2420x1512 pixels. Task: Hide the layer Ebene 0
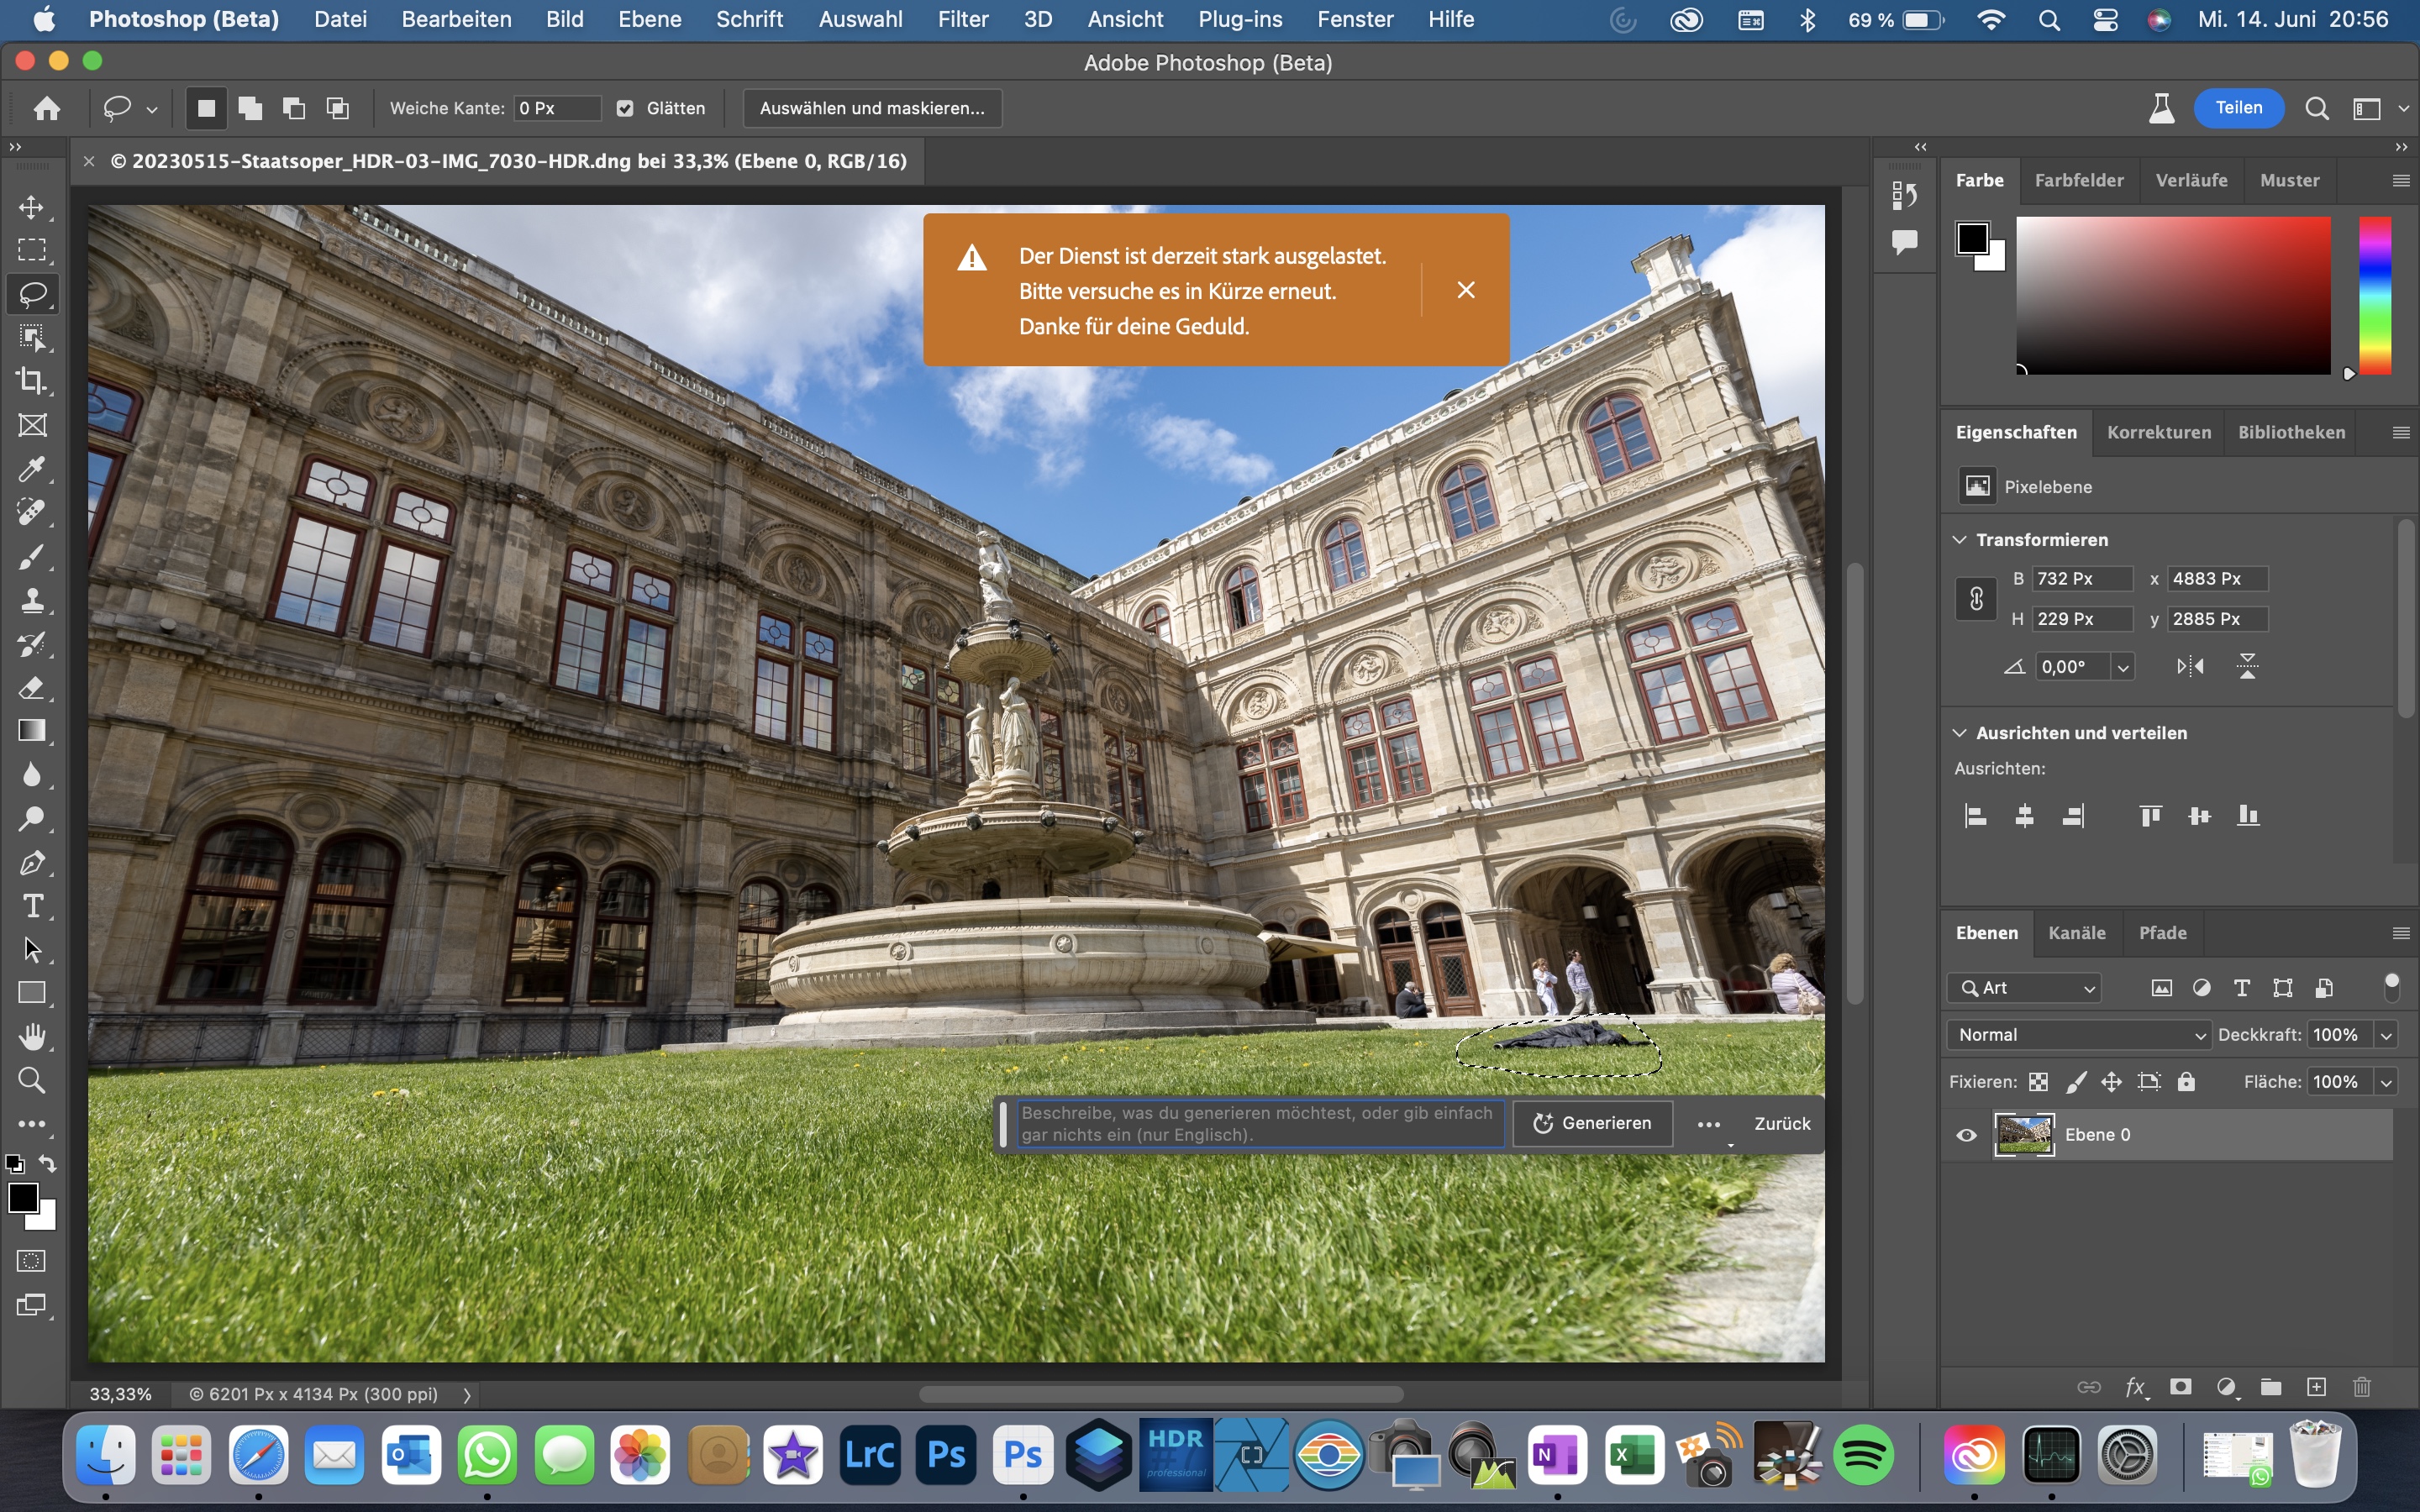[x=1966, y=1134]
